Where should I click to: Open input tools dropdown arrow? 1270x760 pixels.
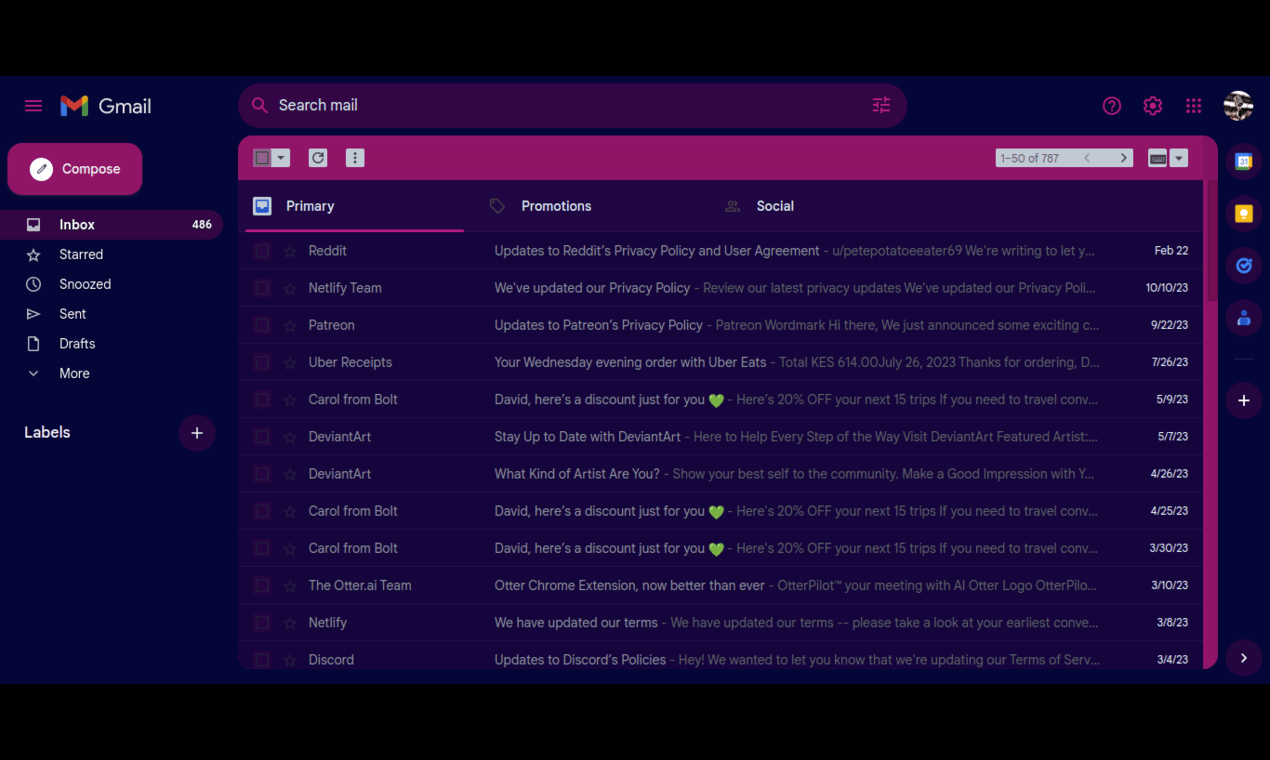pyautogui.click(x=1179, y=158)
